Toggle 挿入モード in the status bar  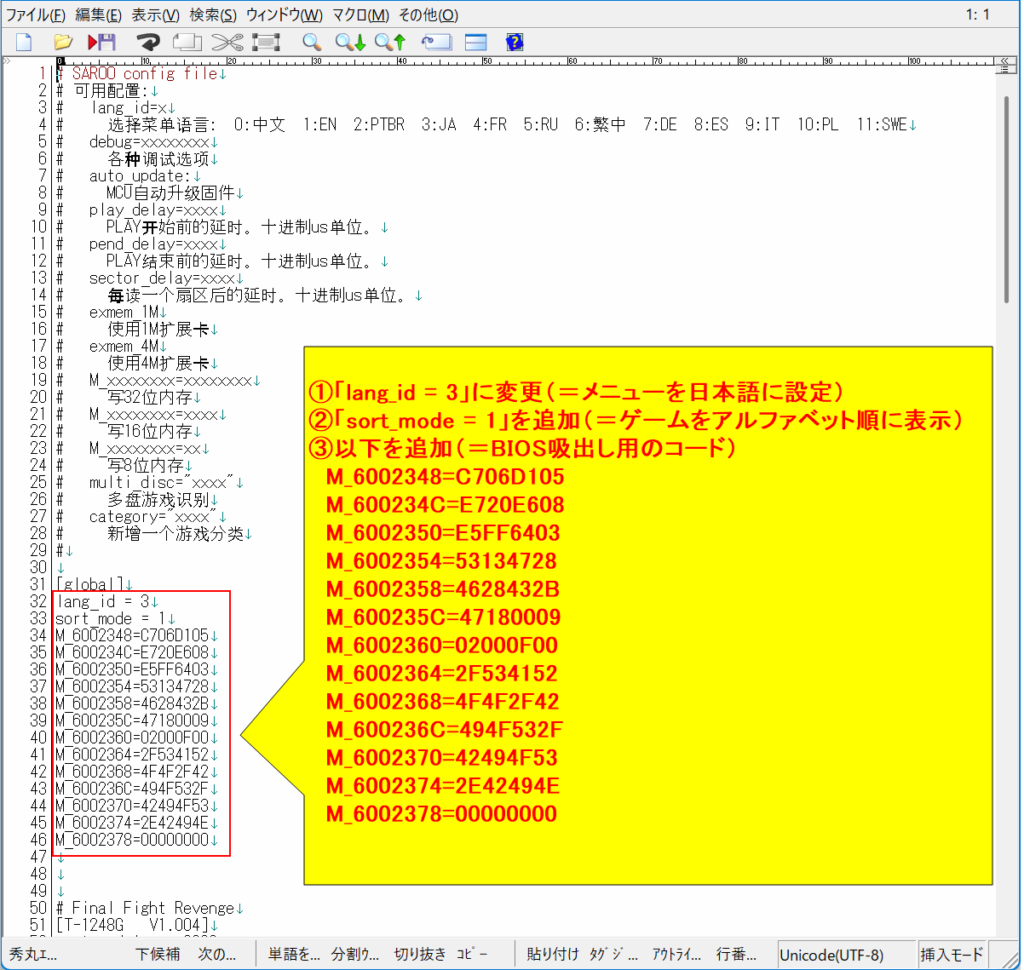pyautogui.click(x=950, y=954)
